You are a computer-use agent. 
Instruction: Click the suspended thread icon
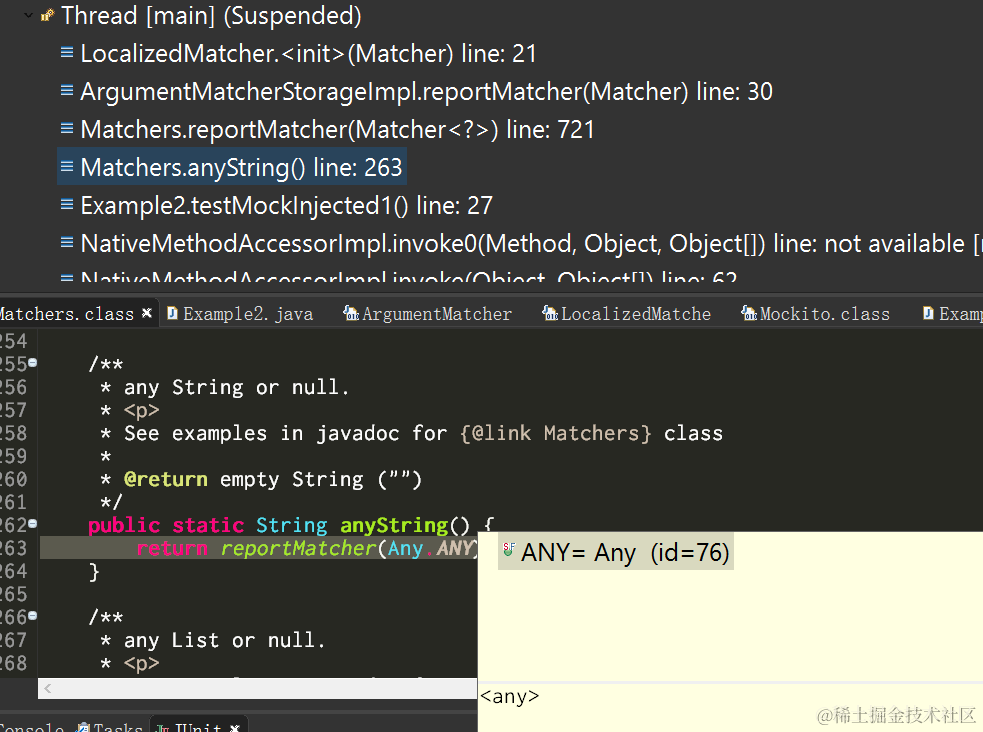tap(47, 15)
